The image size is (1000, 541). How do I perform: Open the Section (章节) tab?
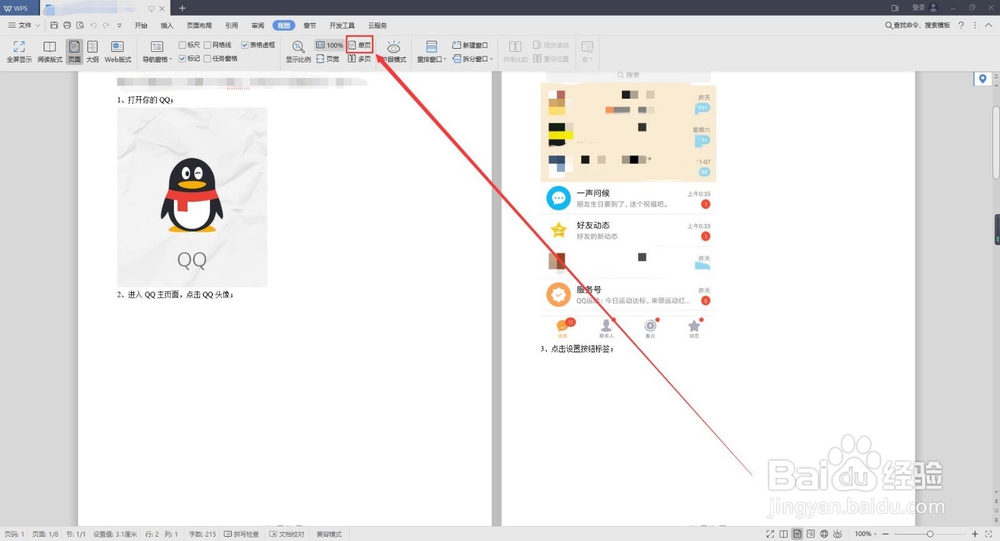[x=309, y=26]
